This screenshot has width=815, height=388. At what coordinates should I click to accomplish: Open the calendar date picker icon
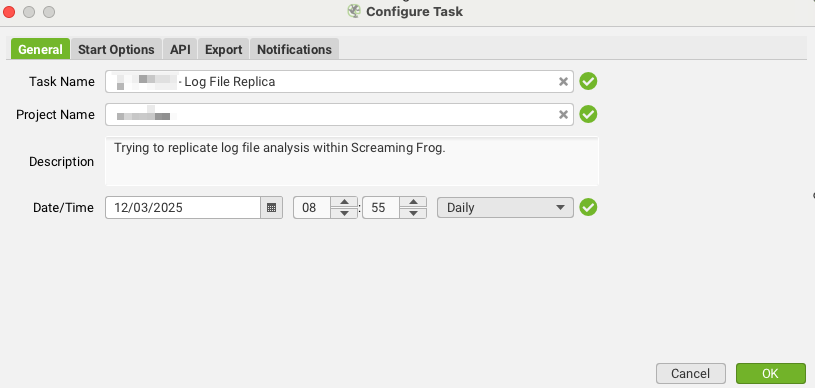pos(271,208)
